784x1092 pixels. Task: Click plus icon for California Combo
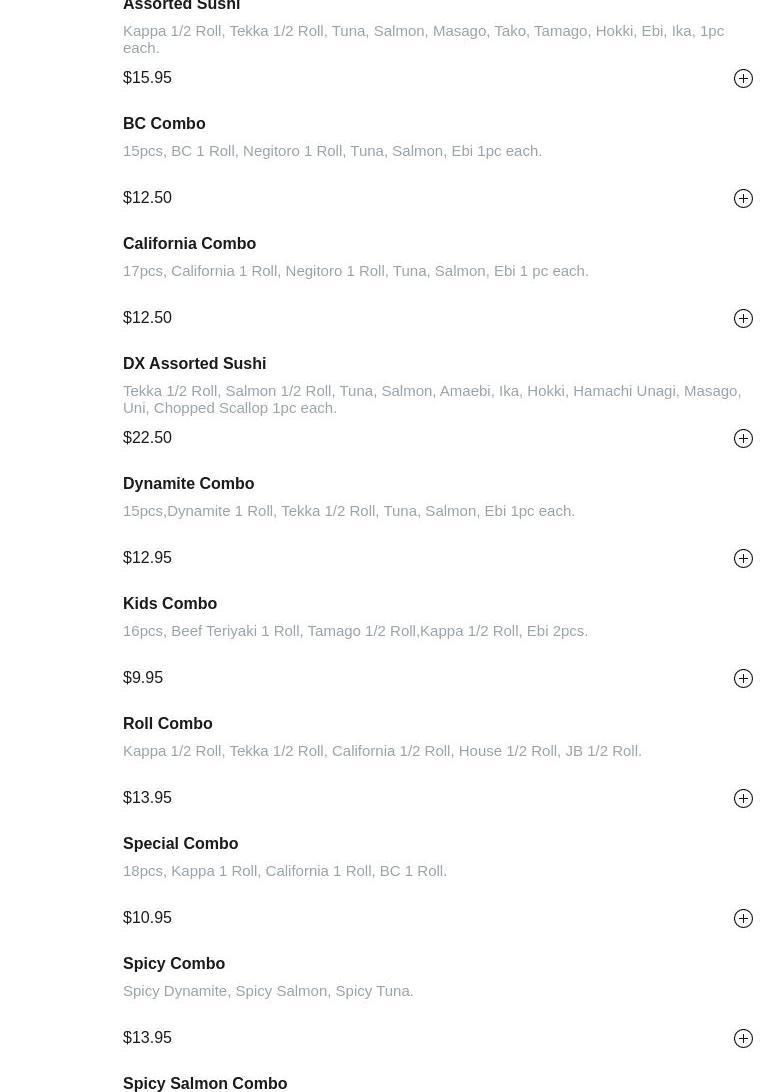pyautogui.click(x=743, y=318)
